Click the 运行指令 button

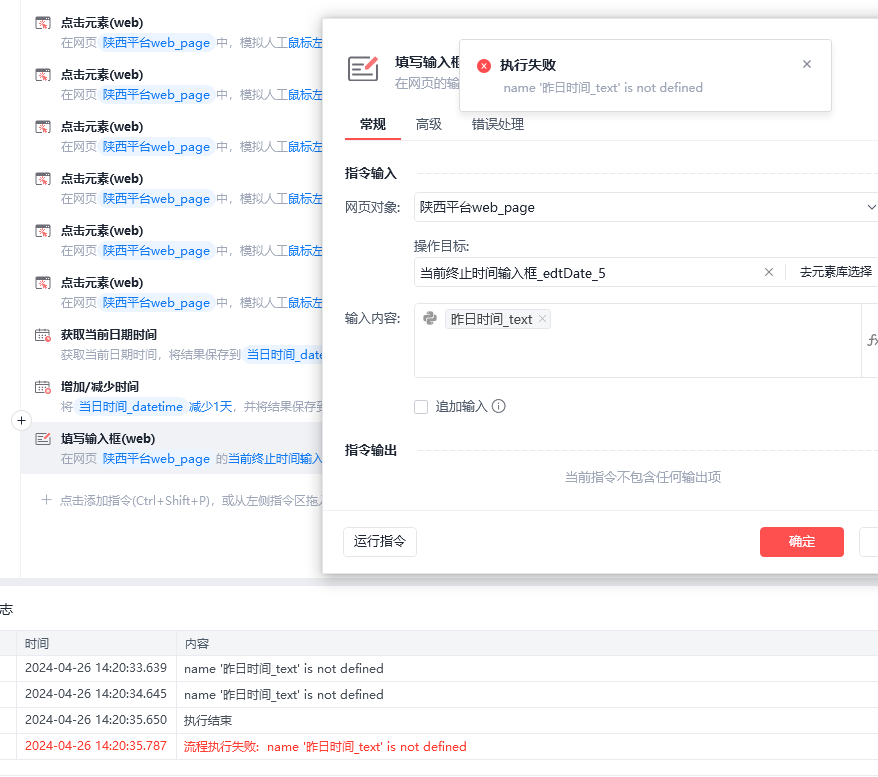pos(380,541)
